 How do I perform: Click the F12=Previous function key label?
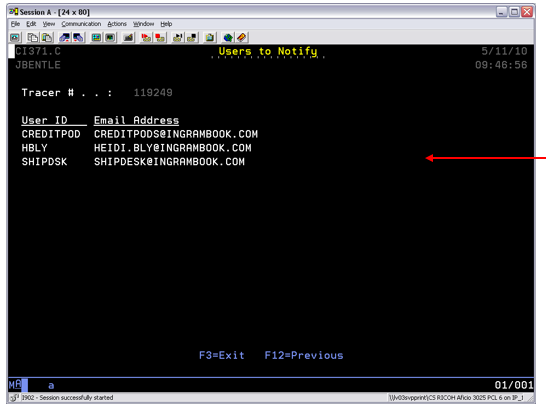[x=304, y=355]
